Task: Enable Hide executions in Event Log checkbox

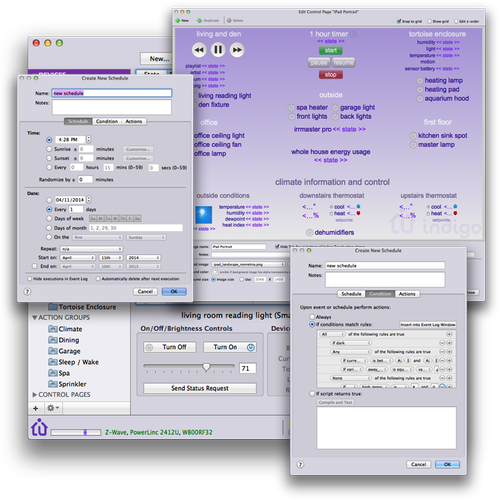Action: tap(30, 279)
